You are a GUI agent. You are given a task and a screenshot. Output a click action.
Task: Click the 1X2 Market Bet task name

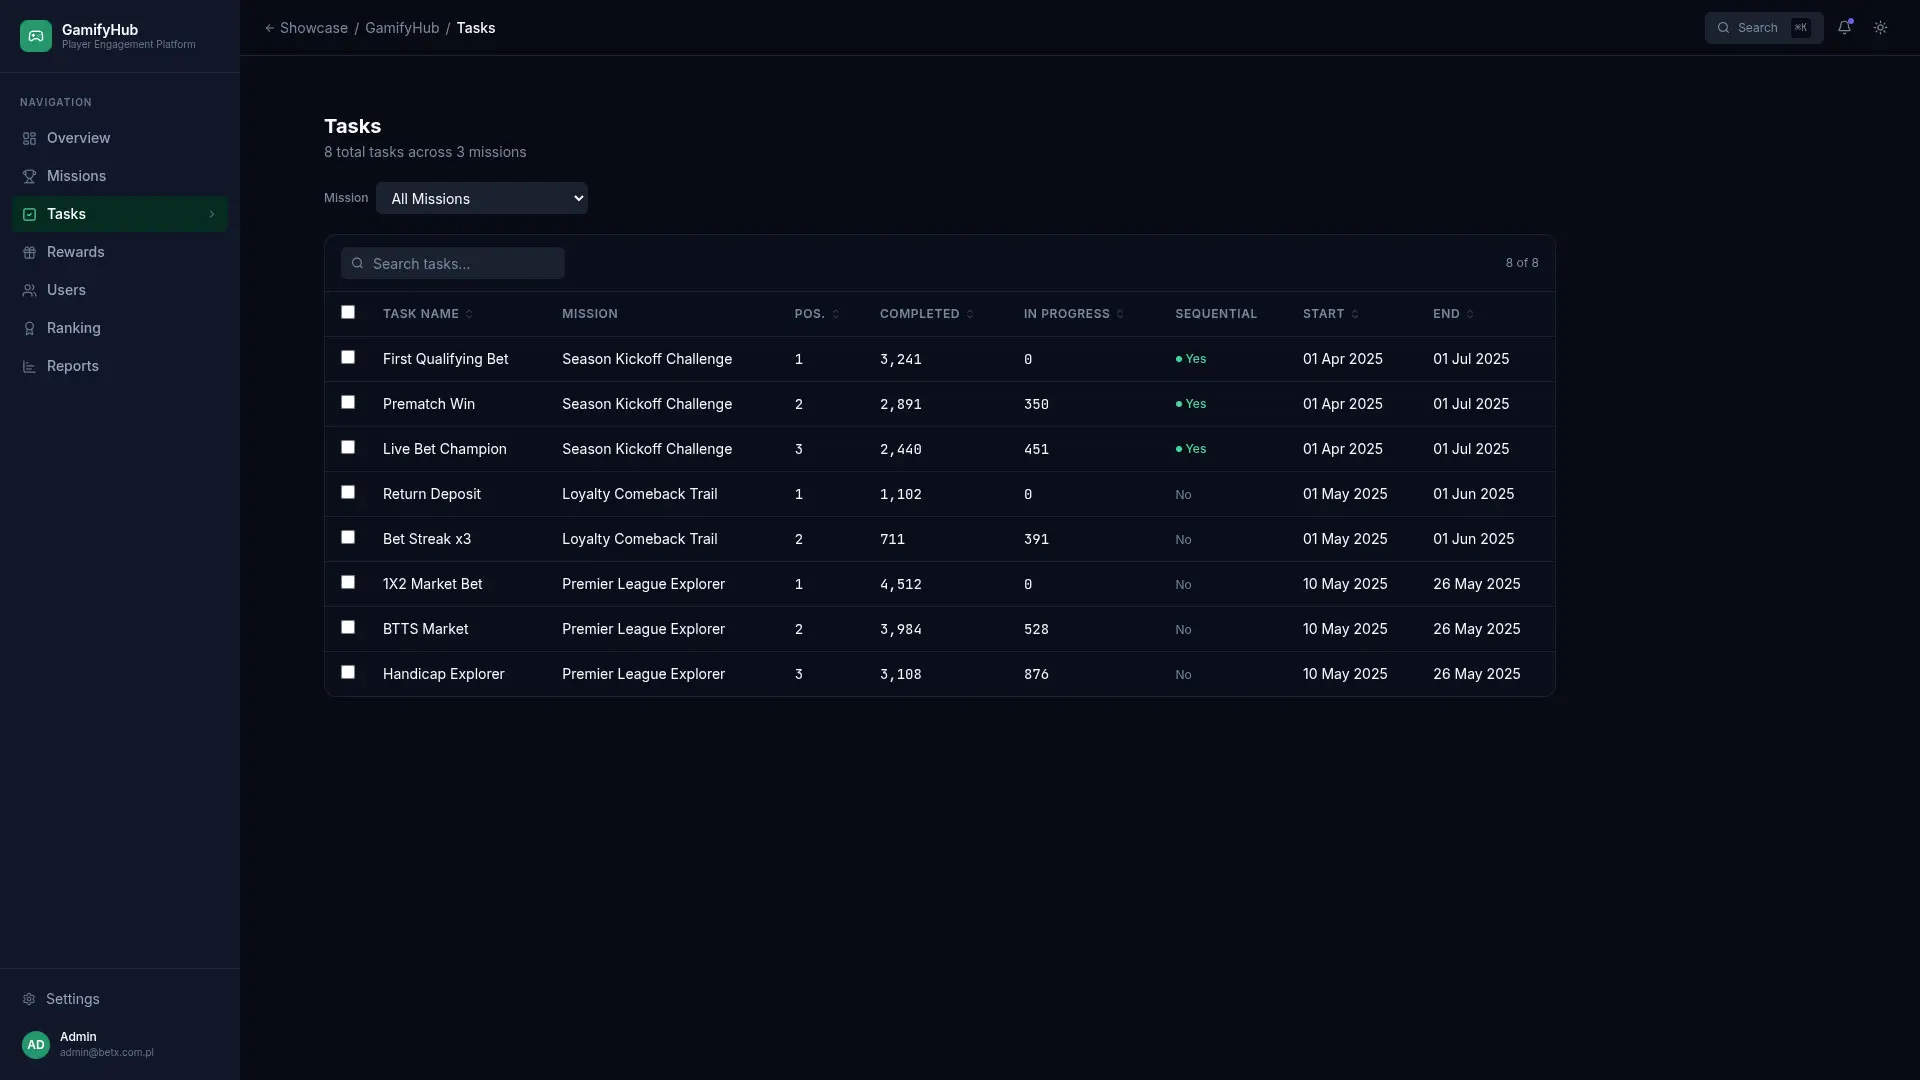click(433, 584)
